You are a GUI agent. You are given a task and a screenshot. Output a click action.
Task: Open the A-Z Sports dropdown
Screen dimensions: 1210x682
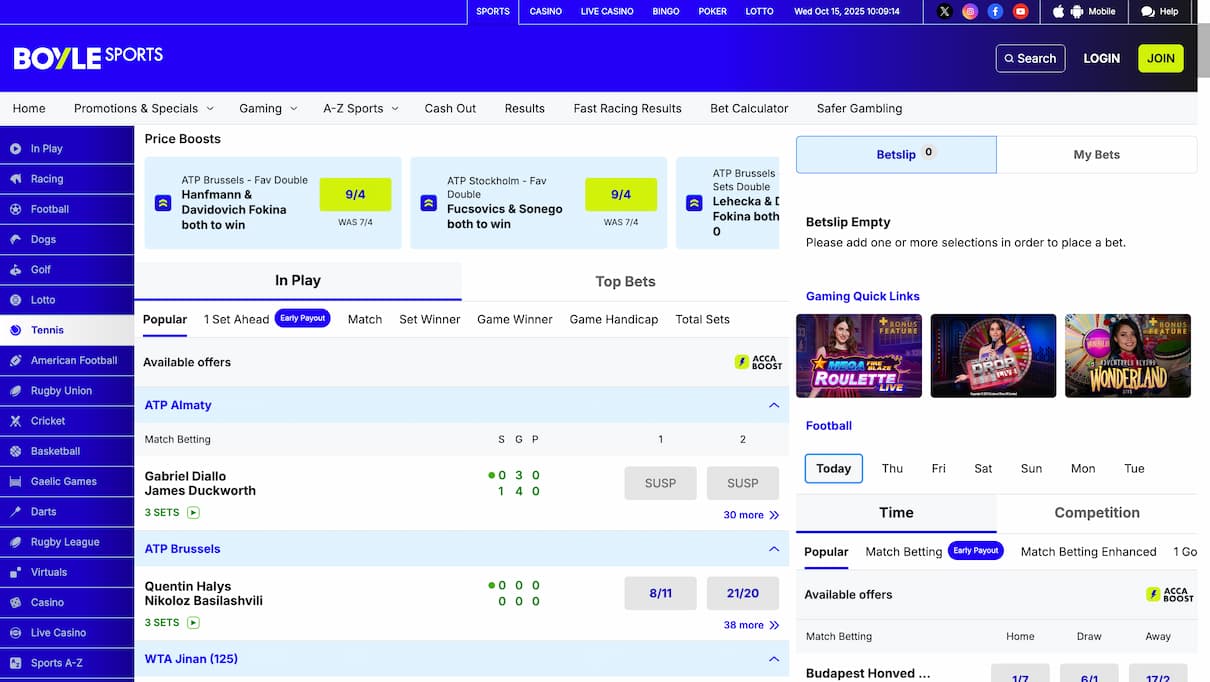click(x=361, y=108)
